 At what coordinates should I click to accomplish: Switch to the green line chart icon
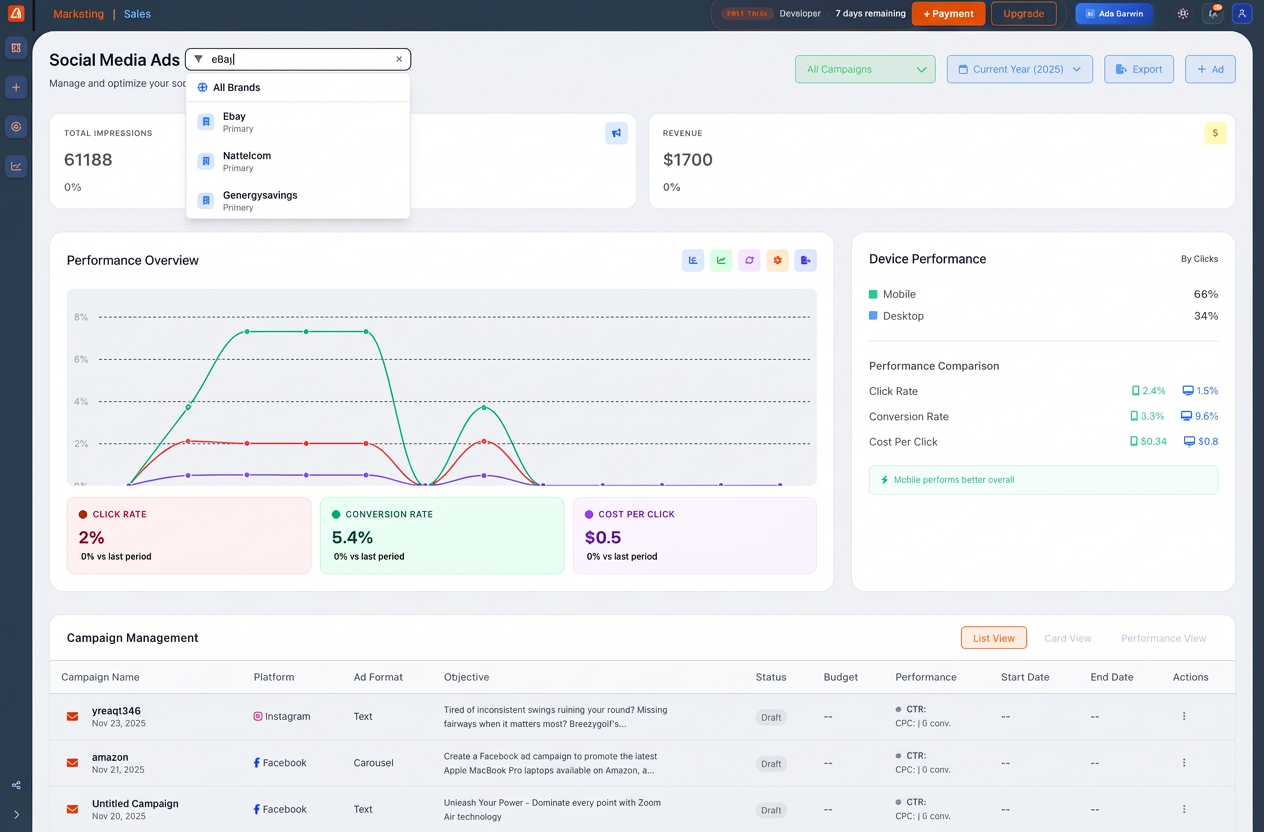[x=721, y=260]
